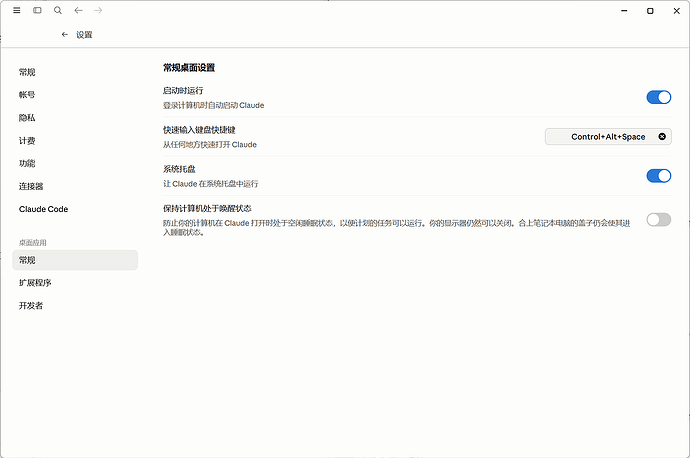Toggle the sidebar panel icon
Image resolution: width=690 pixels, height=458 pixels.
pyautogui.click(x=37, y=10)
